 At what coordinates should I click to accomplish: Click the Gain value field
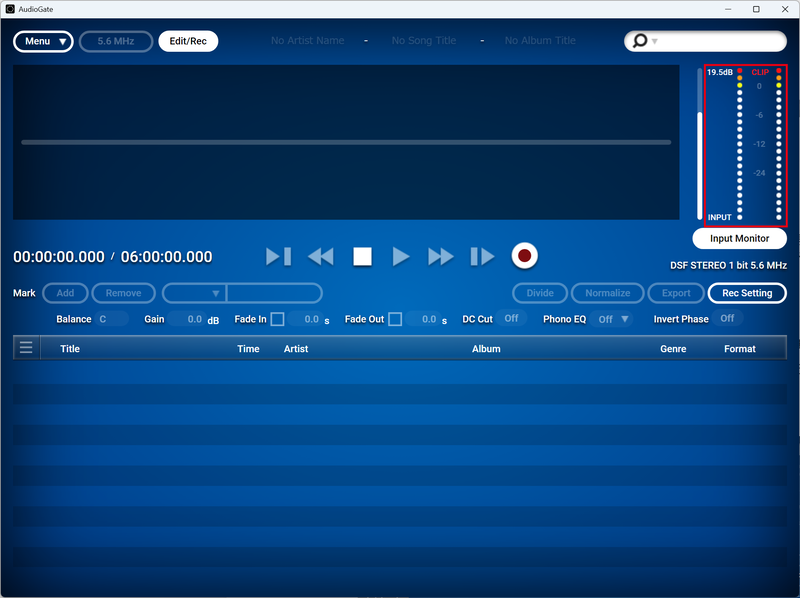point(187,319)
